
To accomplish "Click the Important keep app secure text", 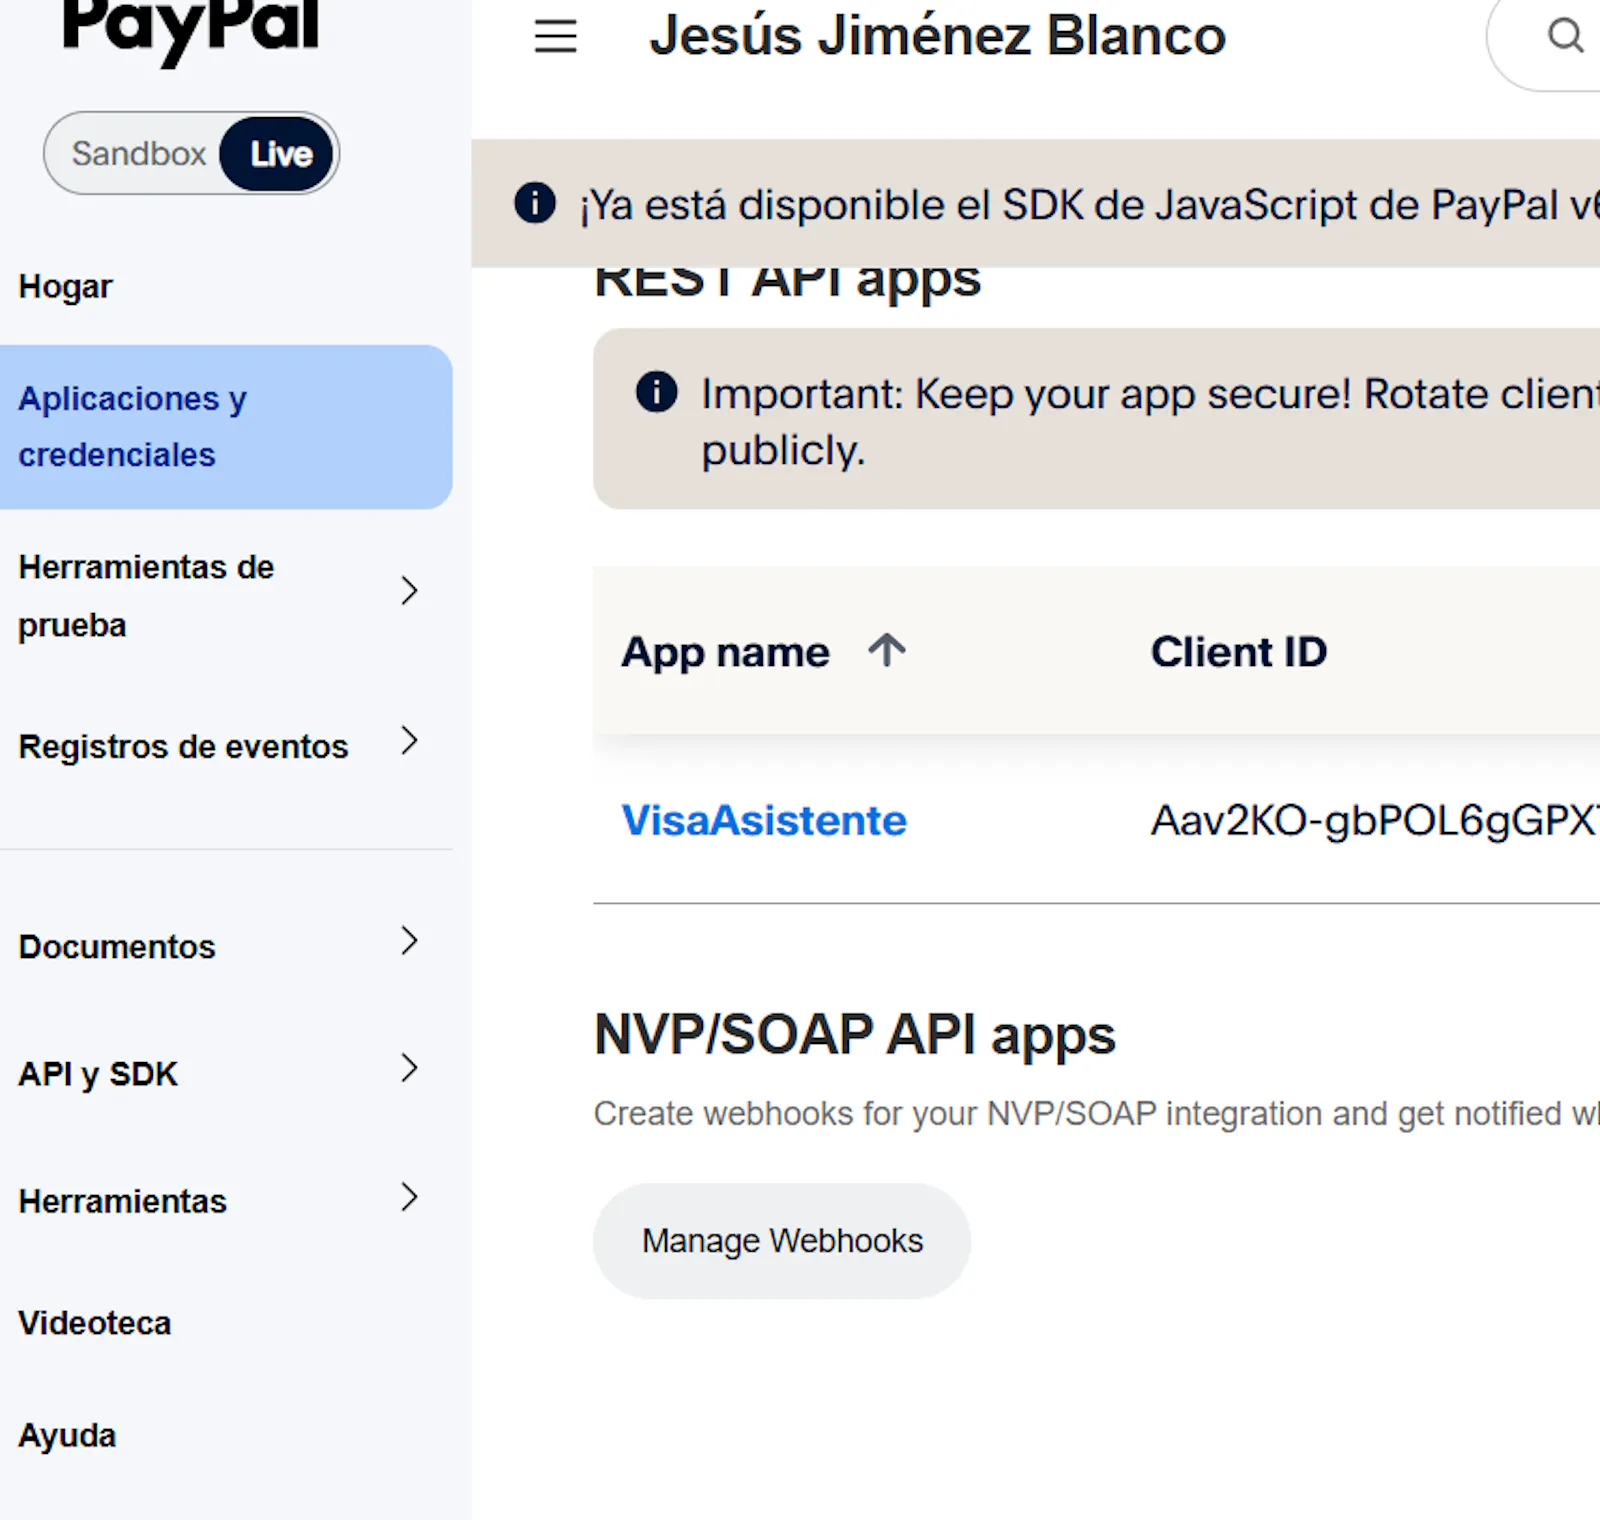I will click(x=1150, y=421).
